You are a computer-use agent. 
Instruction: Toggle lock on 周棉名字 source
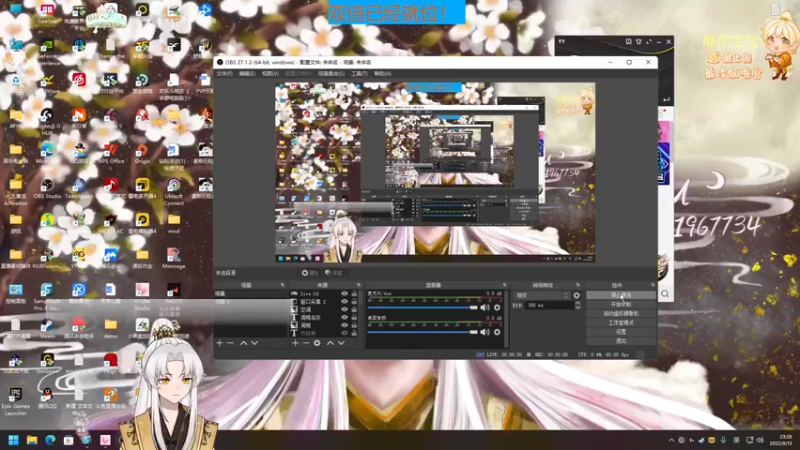pyautogui.click(x=354, y=317)
